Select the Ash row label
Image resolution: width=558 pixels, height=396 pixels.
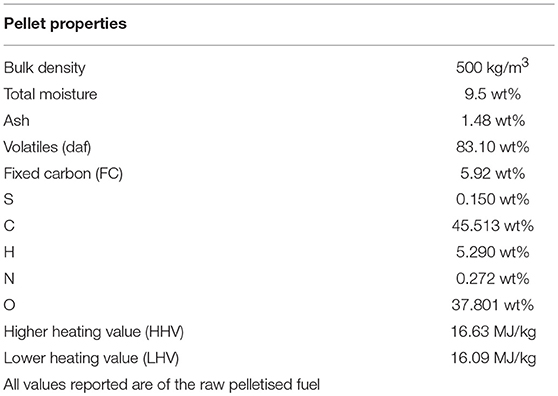16,121
